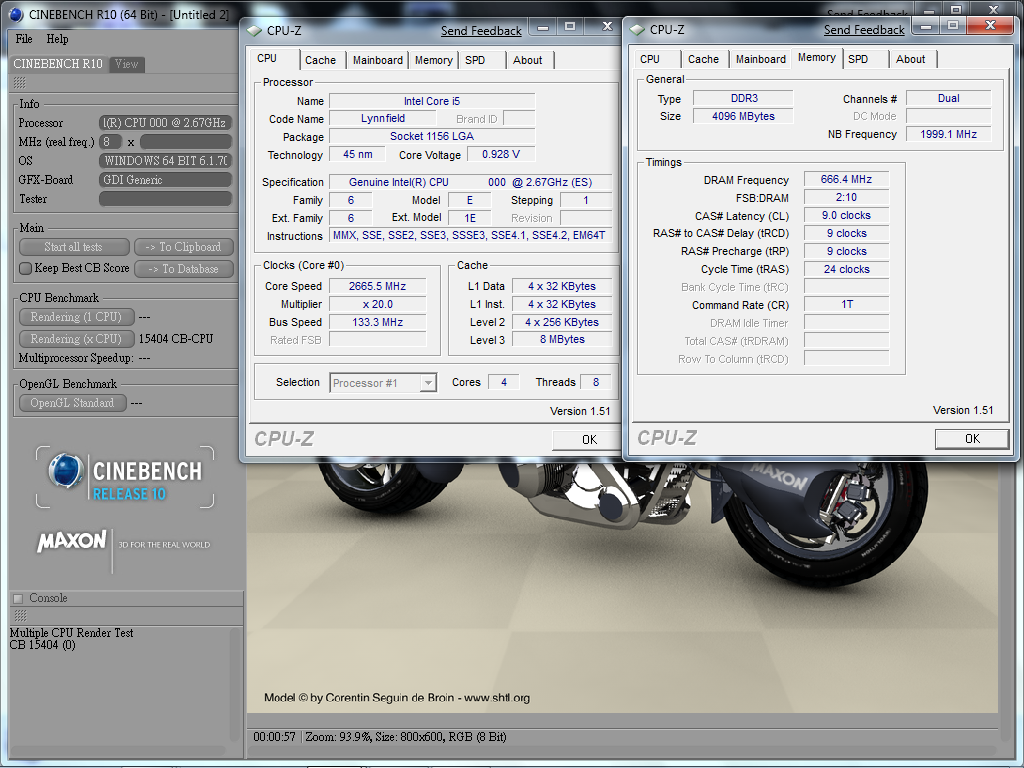1024x768 pixels.
Task: Open the Cache tab in left CPU-Z window
Action: coord(321,60)
